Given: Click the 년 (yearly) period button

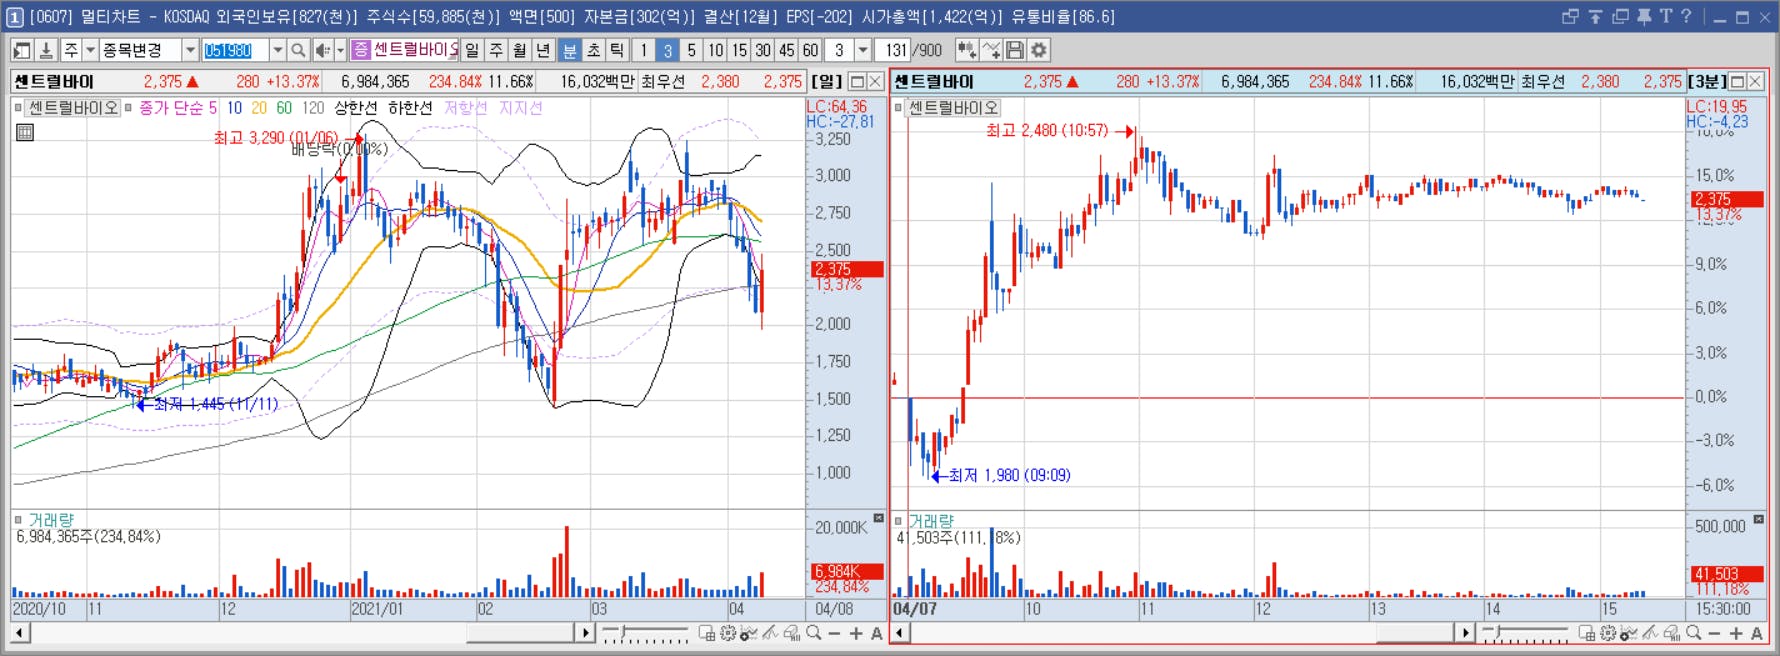Looking at the screenshot, I should [x=543, y=50].
